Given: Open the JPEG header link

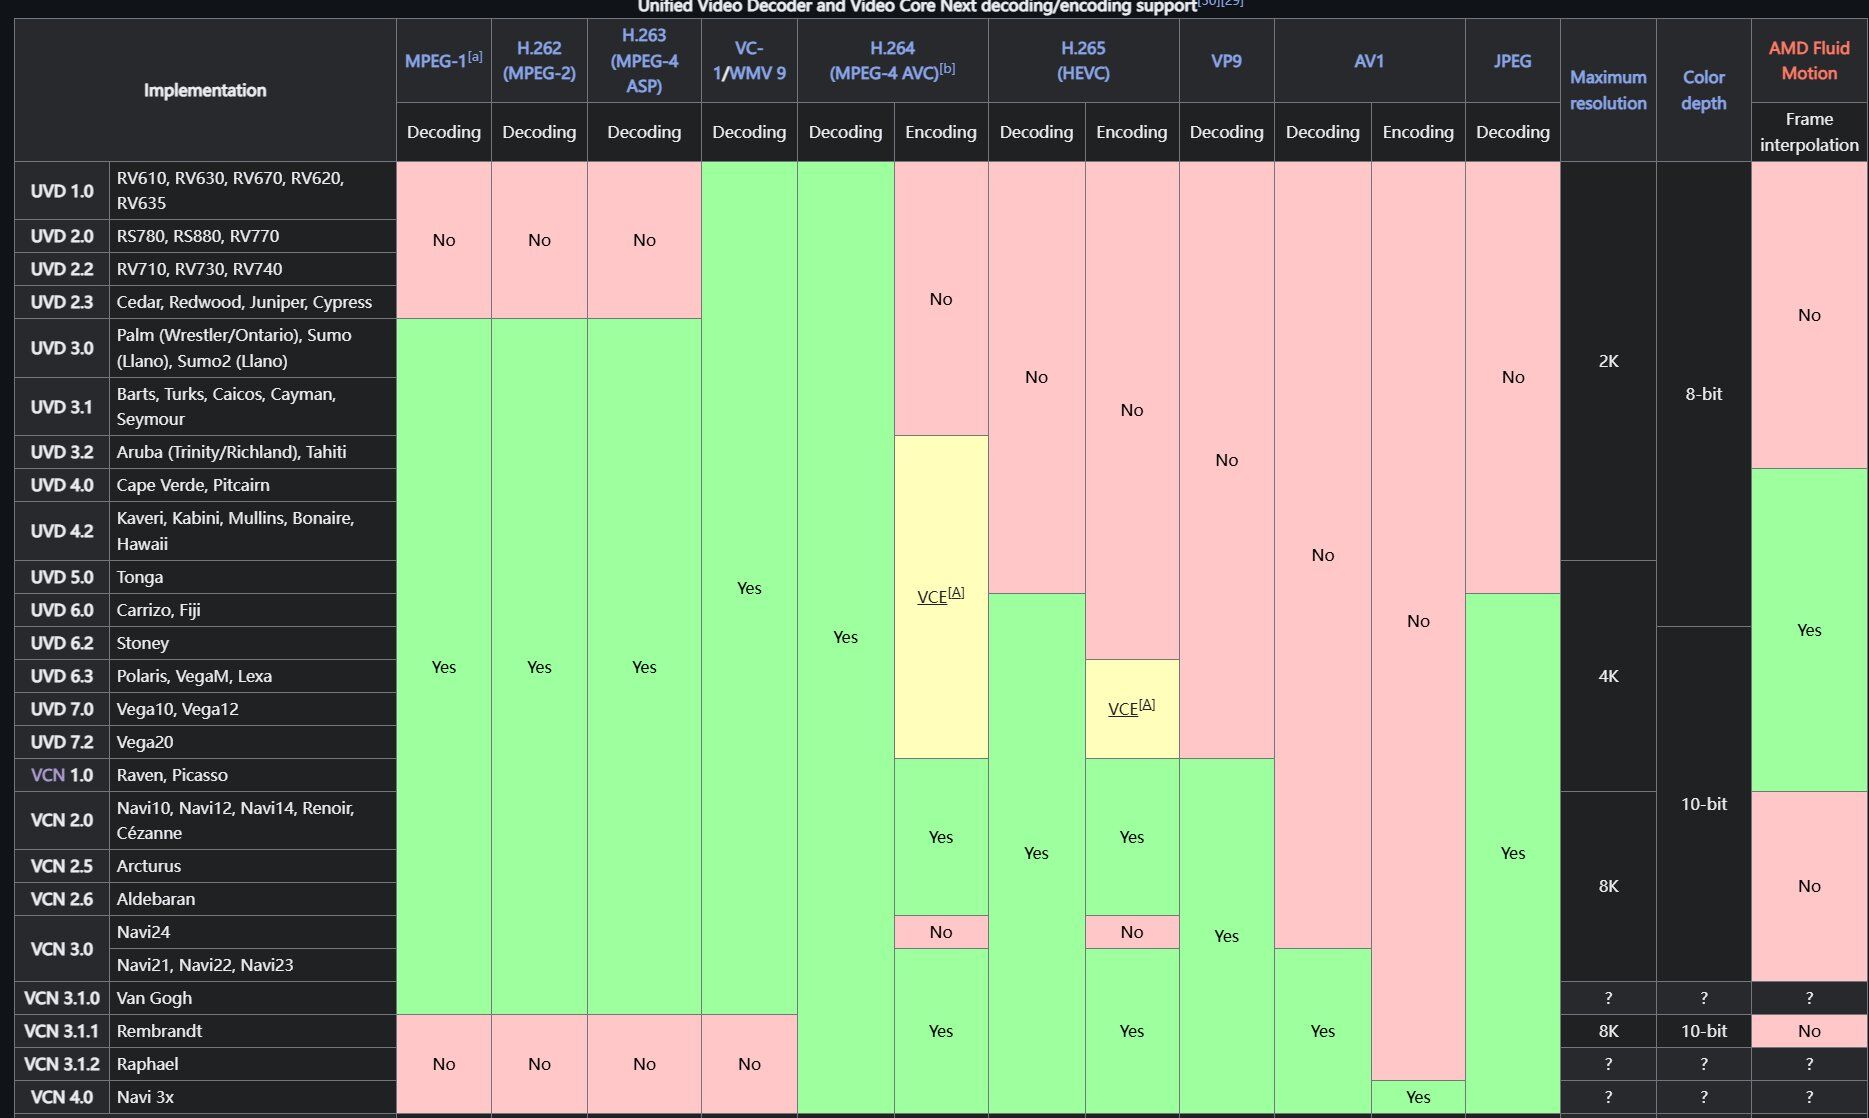Looking at the screenshot, I should coord(1512,61).
